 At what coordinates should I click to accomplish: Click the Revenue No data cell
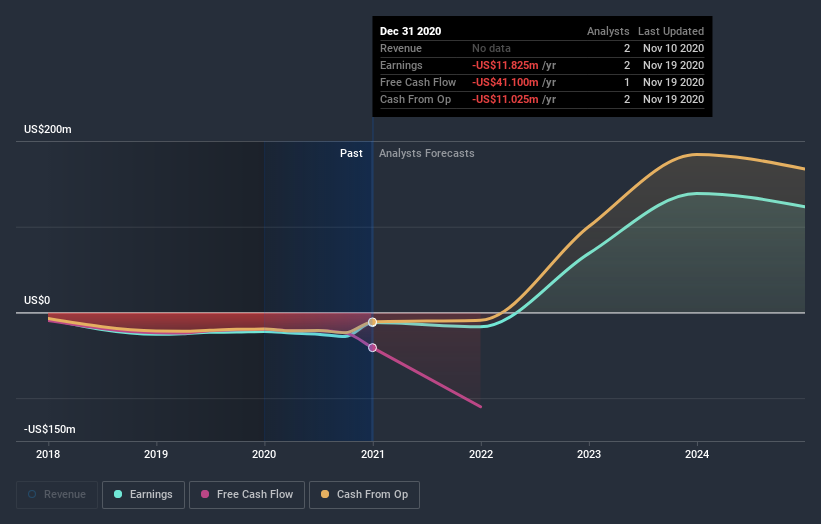click(x=491, y=48)
